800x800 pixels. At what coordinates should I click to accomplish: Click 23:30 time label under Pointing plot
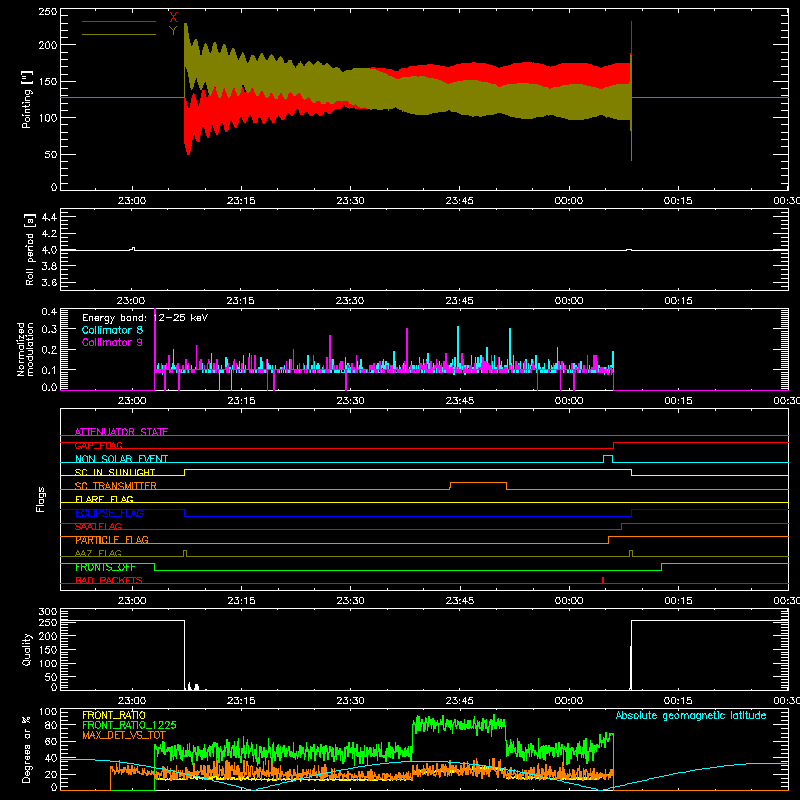click(350, 201)
